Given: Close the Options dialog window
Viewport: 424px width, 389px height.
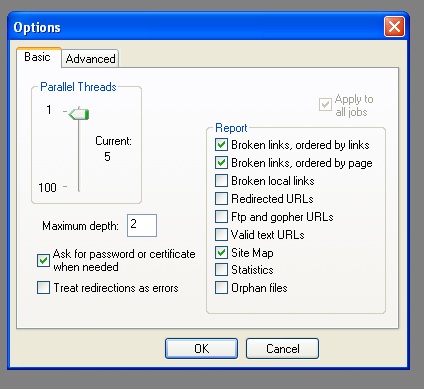Looking at the screenshot, I should (394, 26).
